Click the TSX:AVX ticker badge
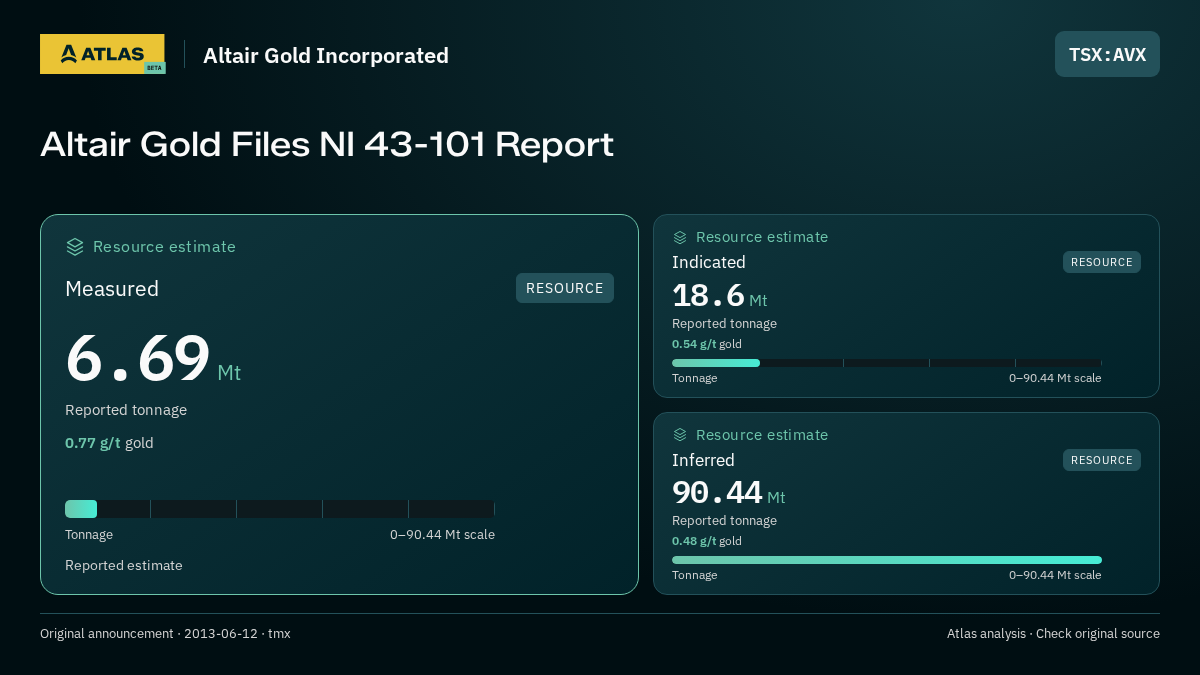1200x675 pixels. (x=1107, y=54)
